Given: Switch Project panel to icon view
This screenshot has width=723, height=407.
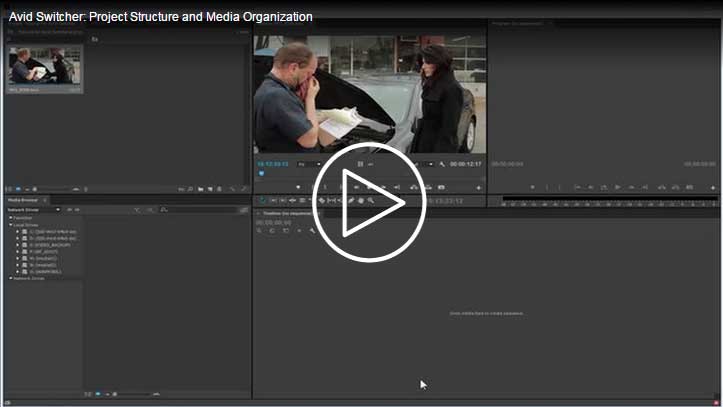Looking at the screenshot, I should [x=18, y=189].
